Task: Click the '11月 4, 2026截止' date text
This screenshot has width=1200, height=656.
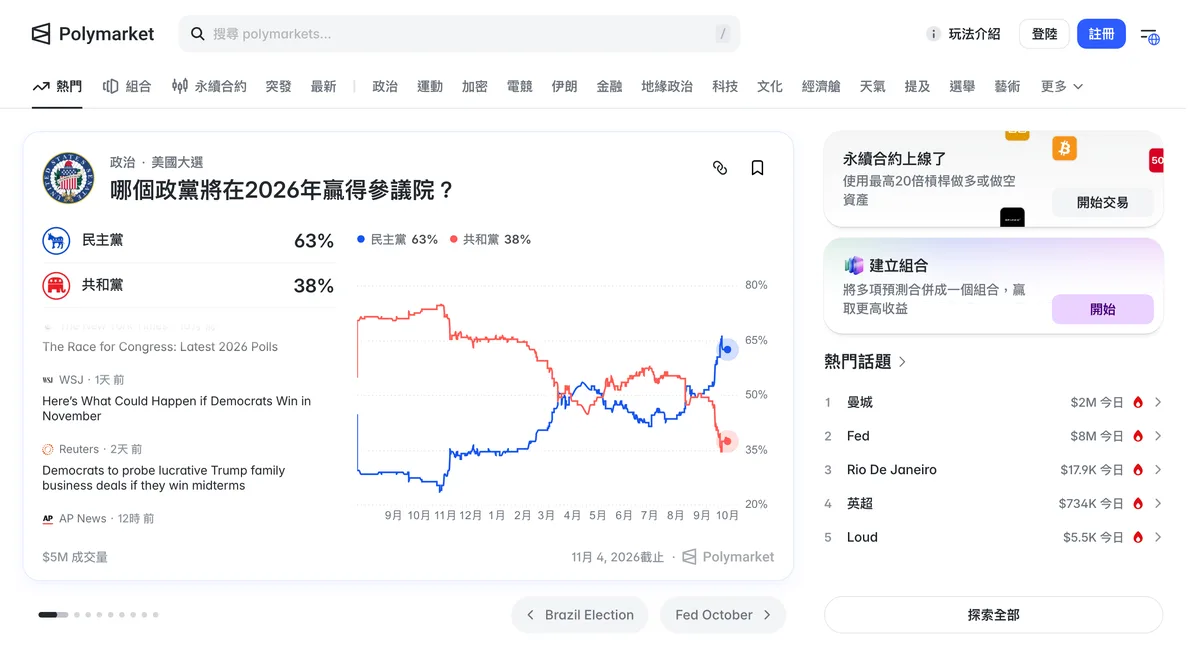Action: (x=617, y=557)
